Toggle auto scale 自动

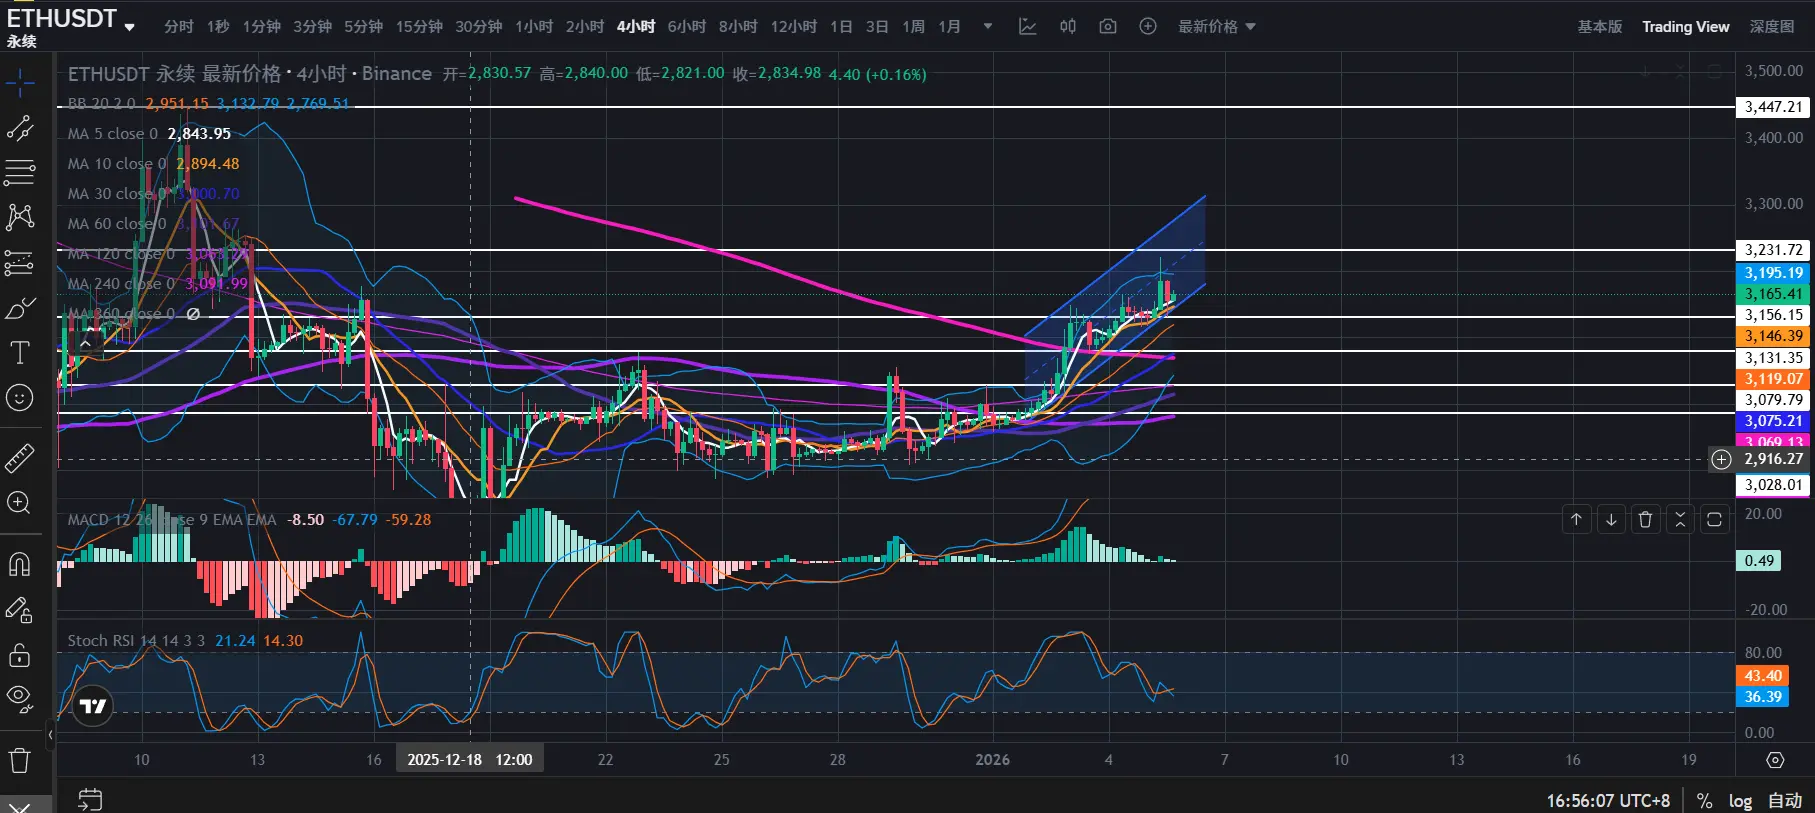[x=1785, y=801]
